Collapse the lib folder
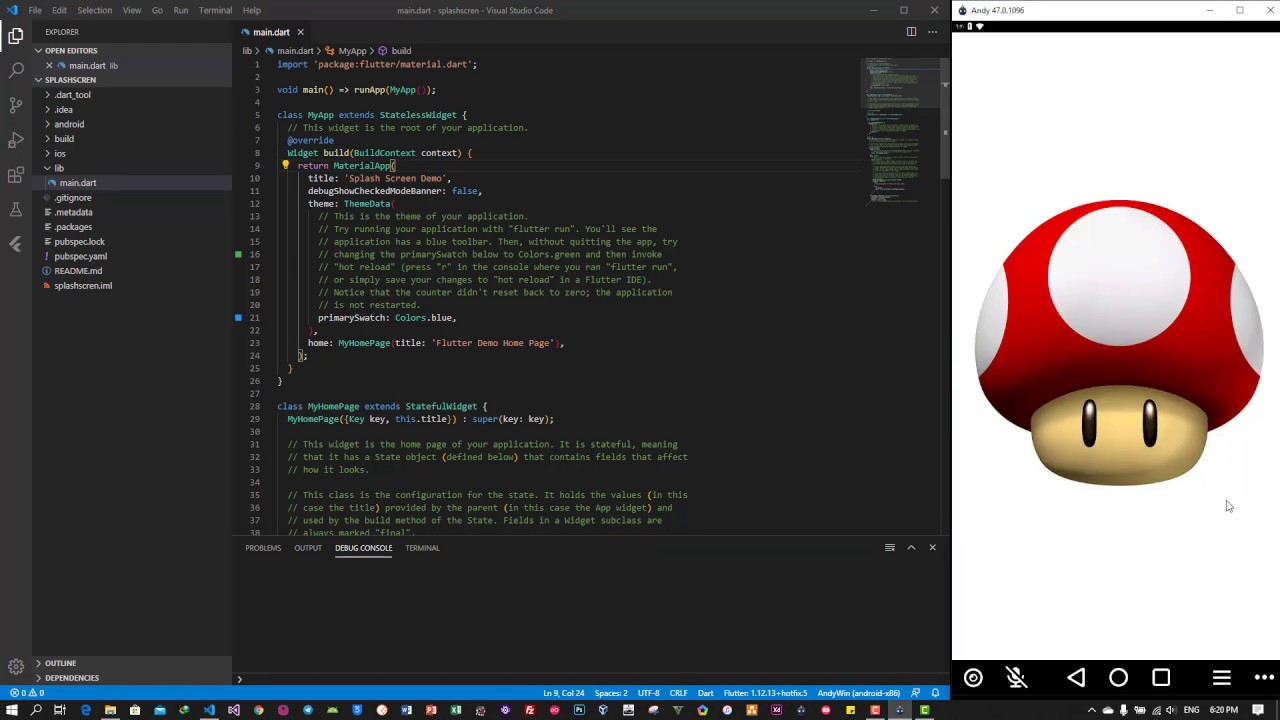The height and width of the screenshot is (720, 1280). coord(58,168)
